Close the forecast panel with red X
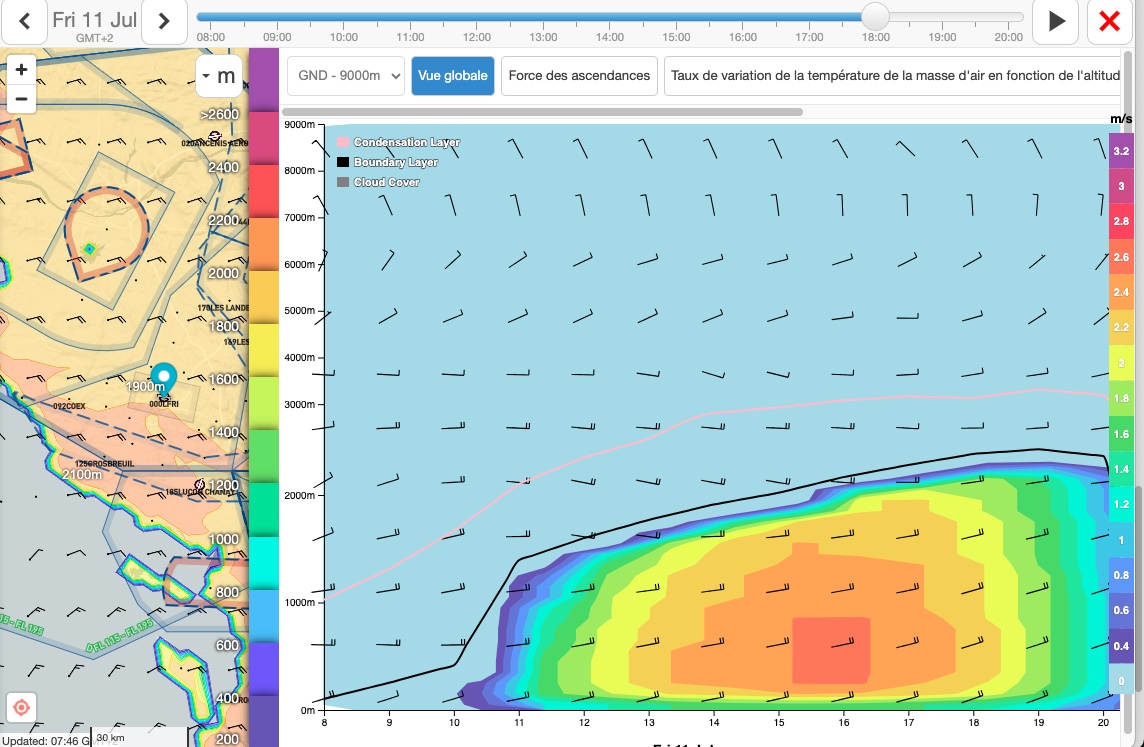Screen dimensions: 1144x747 [x=1109, y=21]
